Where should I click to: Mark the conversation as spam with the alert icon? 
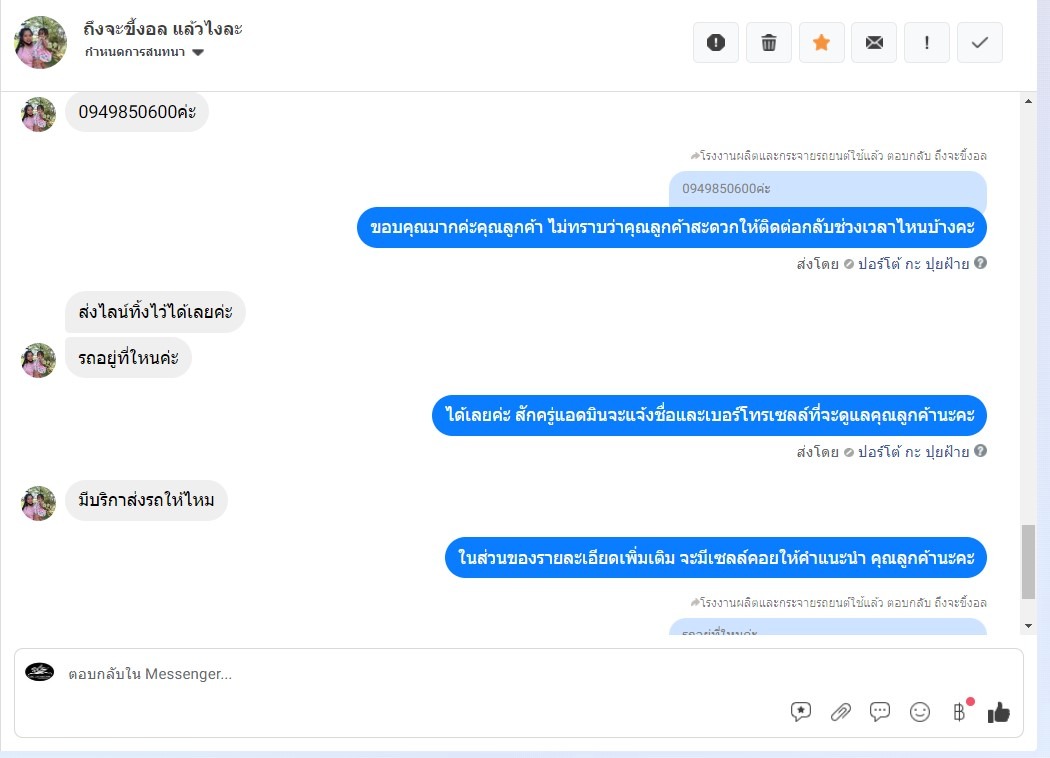[716, 42]
